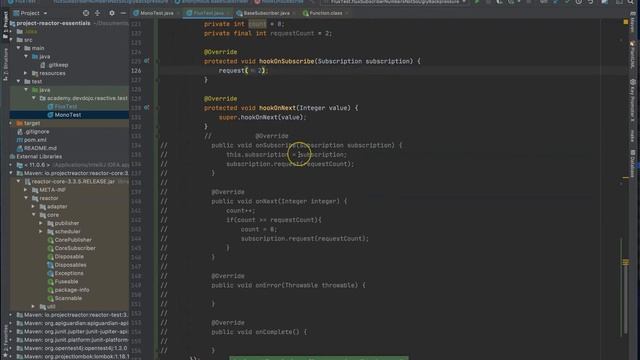This screenshot has height=360, width=640.
Task: Open the Database tool window side tab
Action: coord(633,163)
